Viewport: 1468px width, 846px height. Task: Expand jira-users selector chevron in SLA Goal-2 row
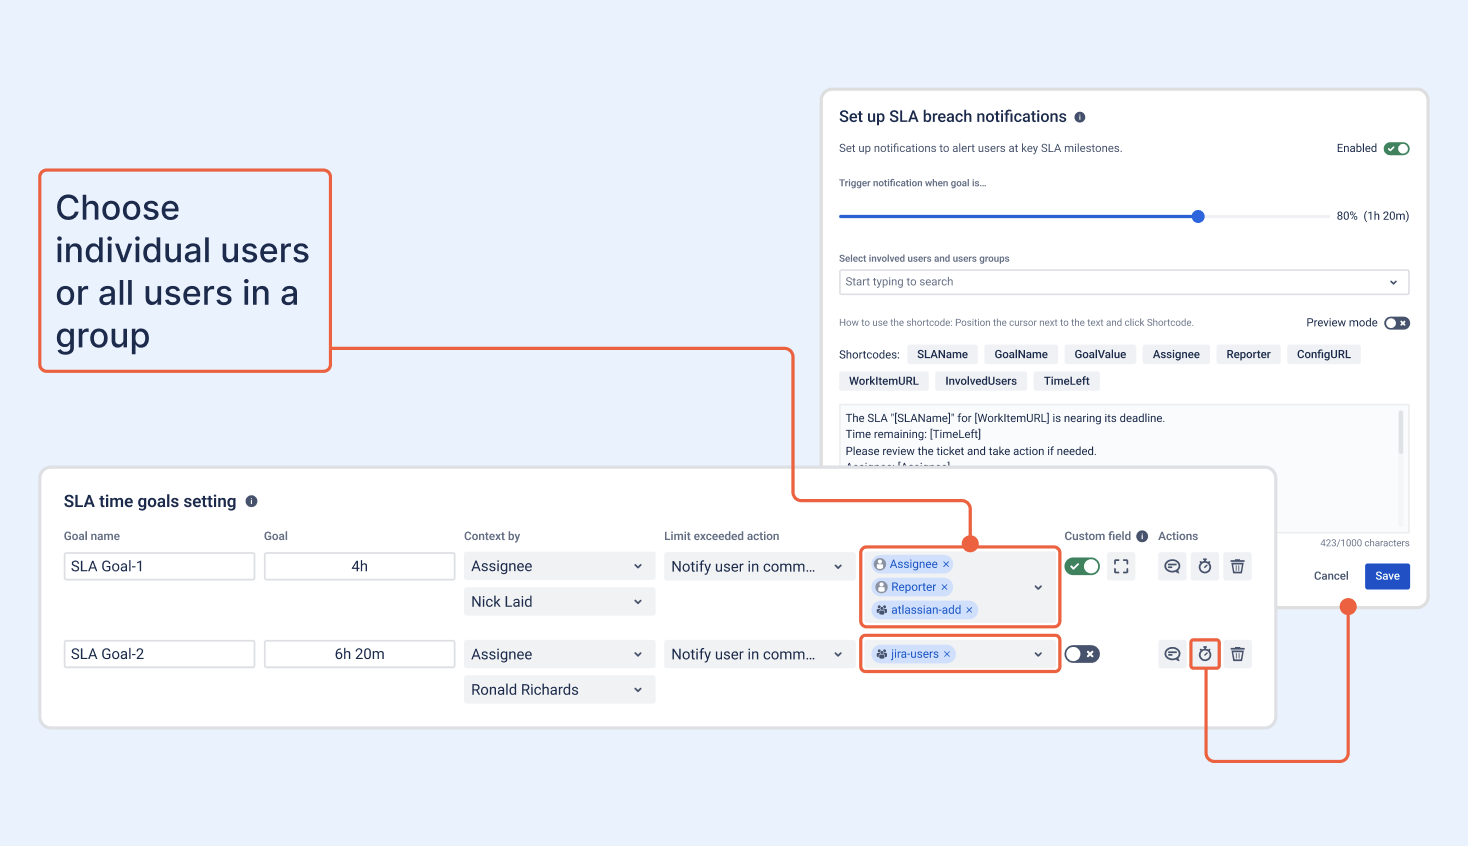(x=1038, y=654)
